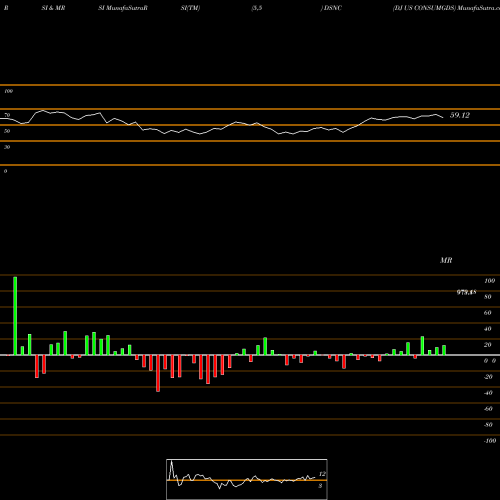Screen dimensions: 500x500
Task: Click the 'SI & MR' header text
Action: point(53,8)
